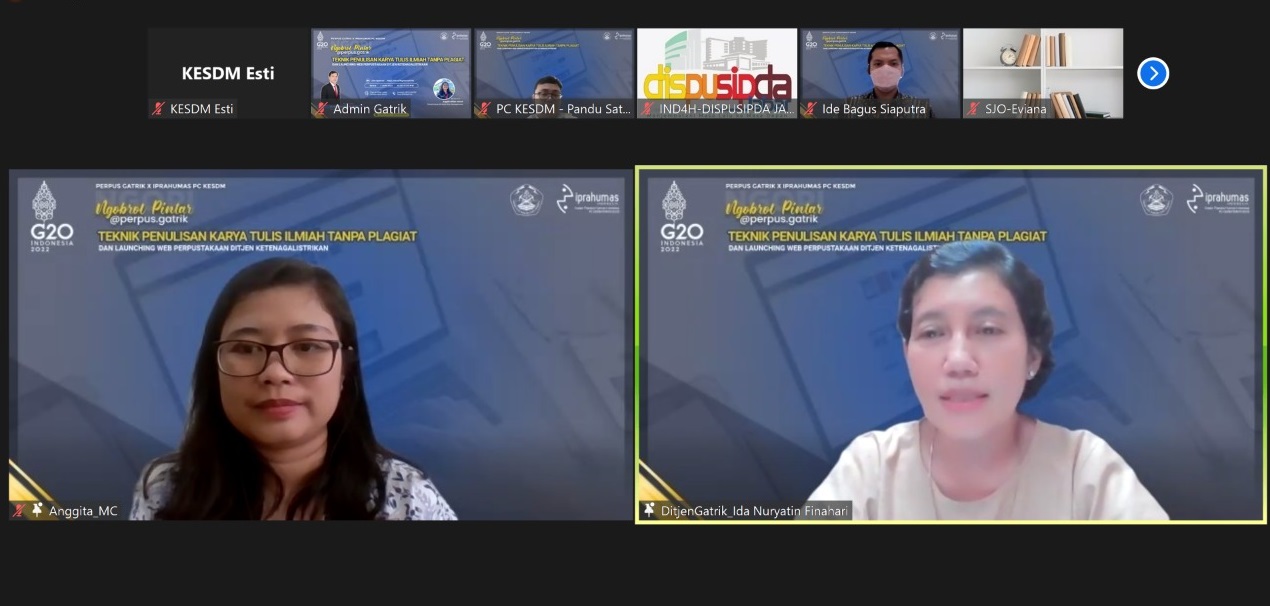This screenshot has width=1270, height=606.
Task: Click Ide Bagus Siaputra's muted mic icon
Action: coord(810,109)
